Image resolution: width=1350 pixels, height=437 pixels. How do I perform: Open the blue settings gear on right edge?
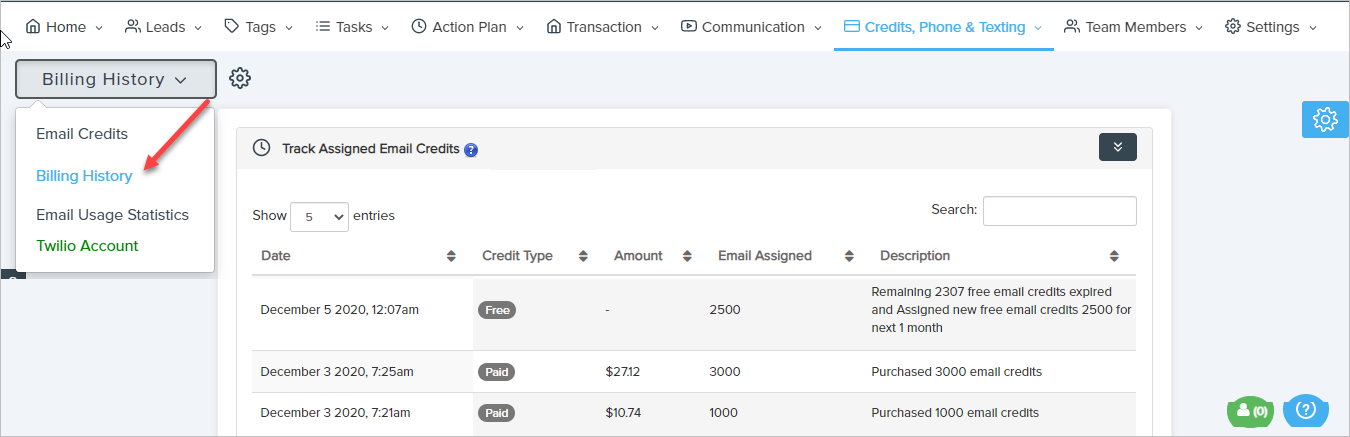(x=1325, y=120)
